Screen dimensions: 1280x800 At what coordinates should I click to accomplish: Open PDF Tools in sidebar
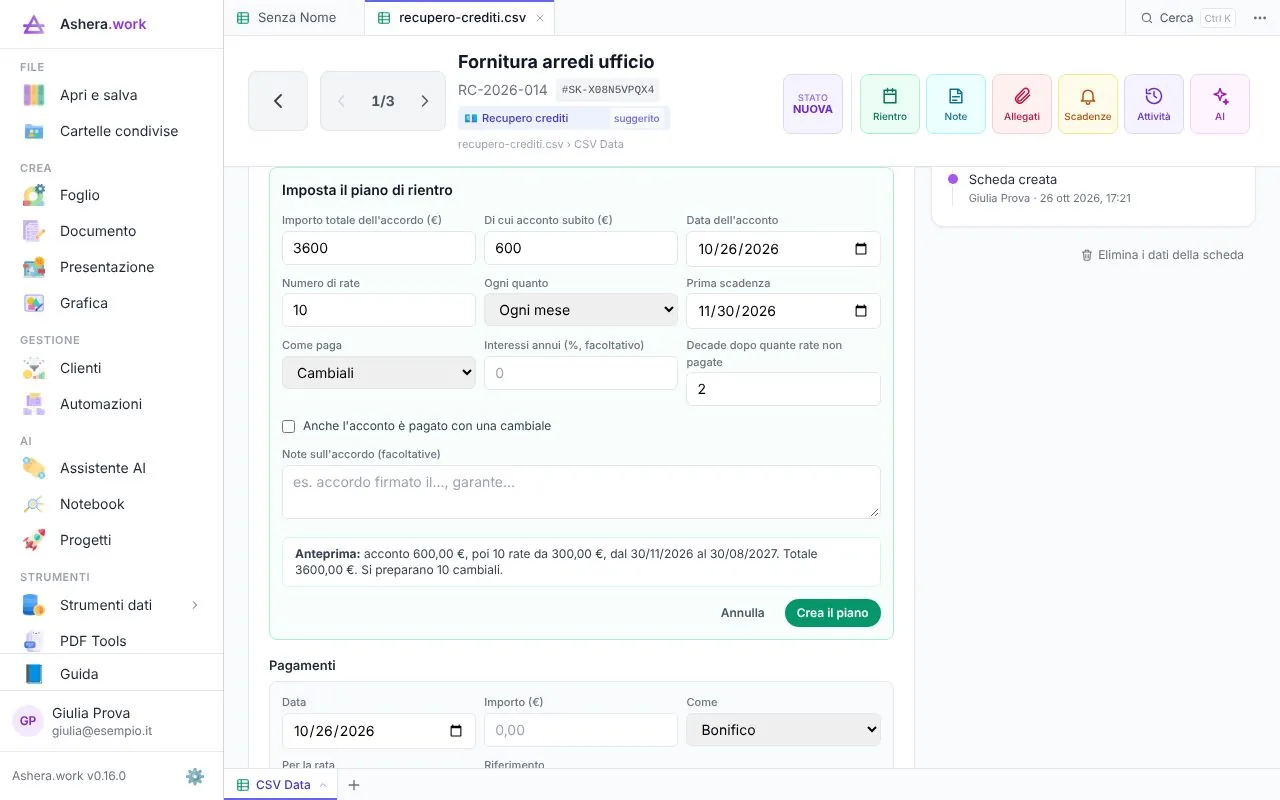pos(111,641)
